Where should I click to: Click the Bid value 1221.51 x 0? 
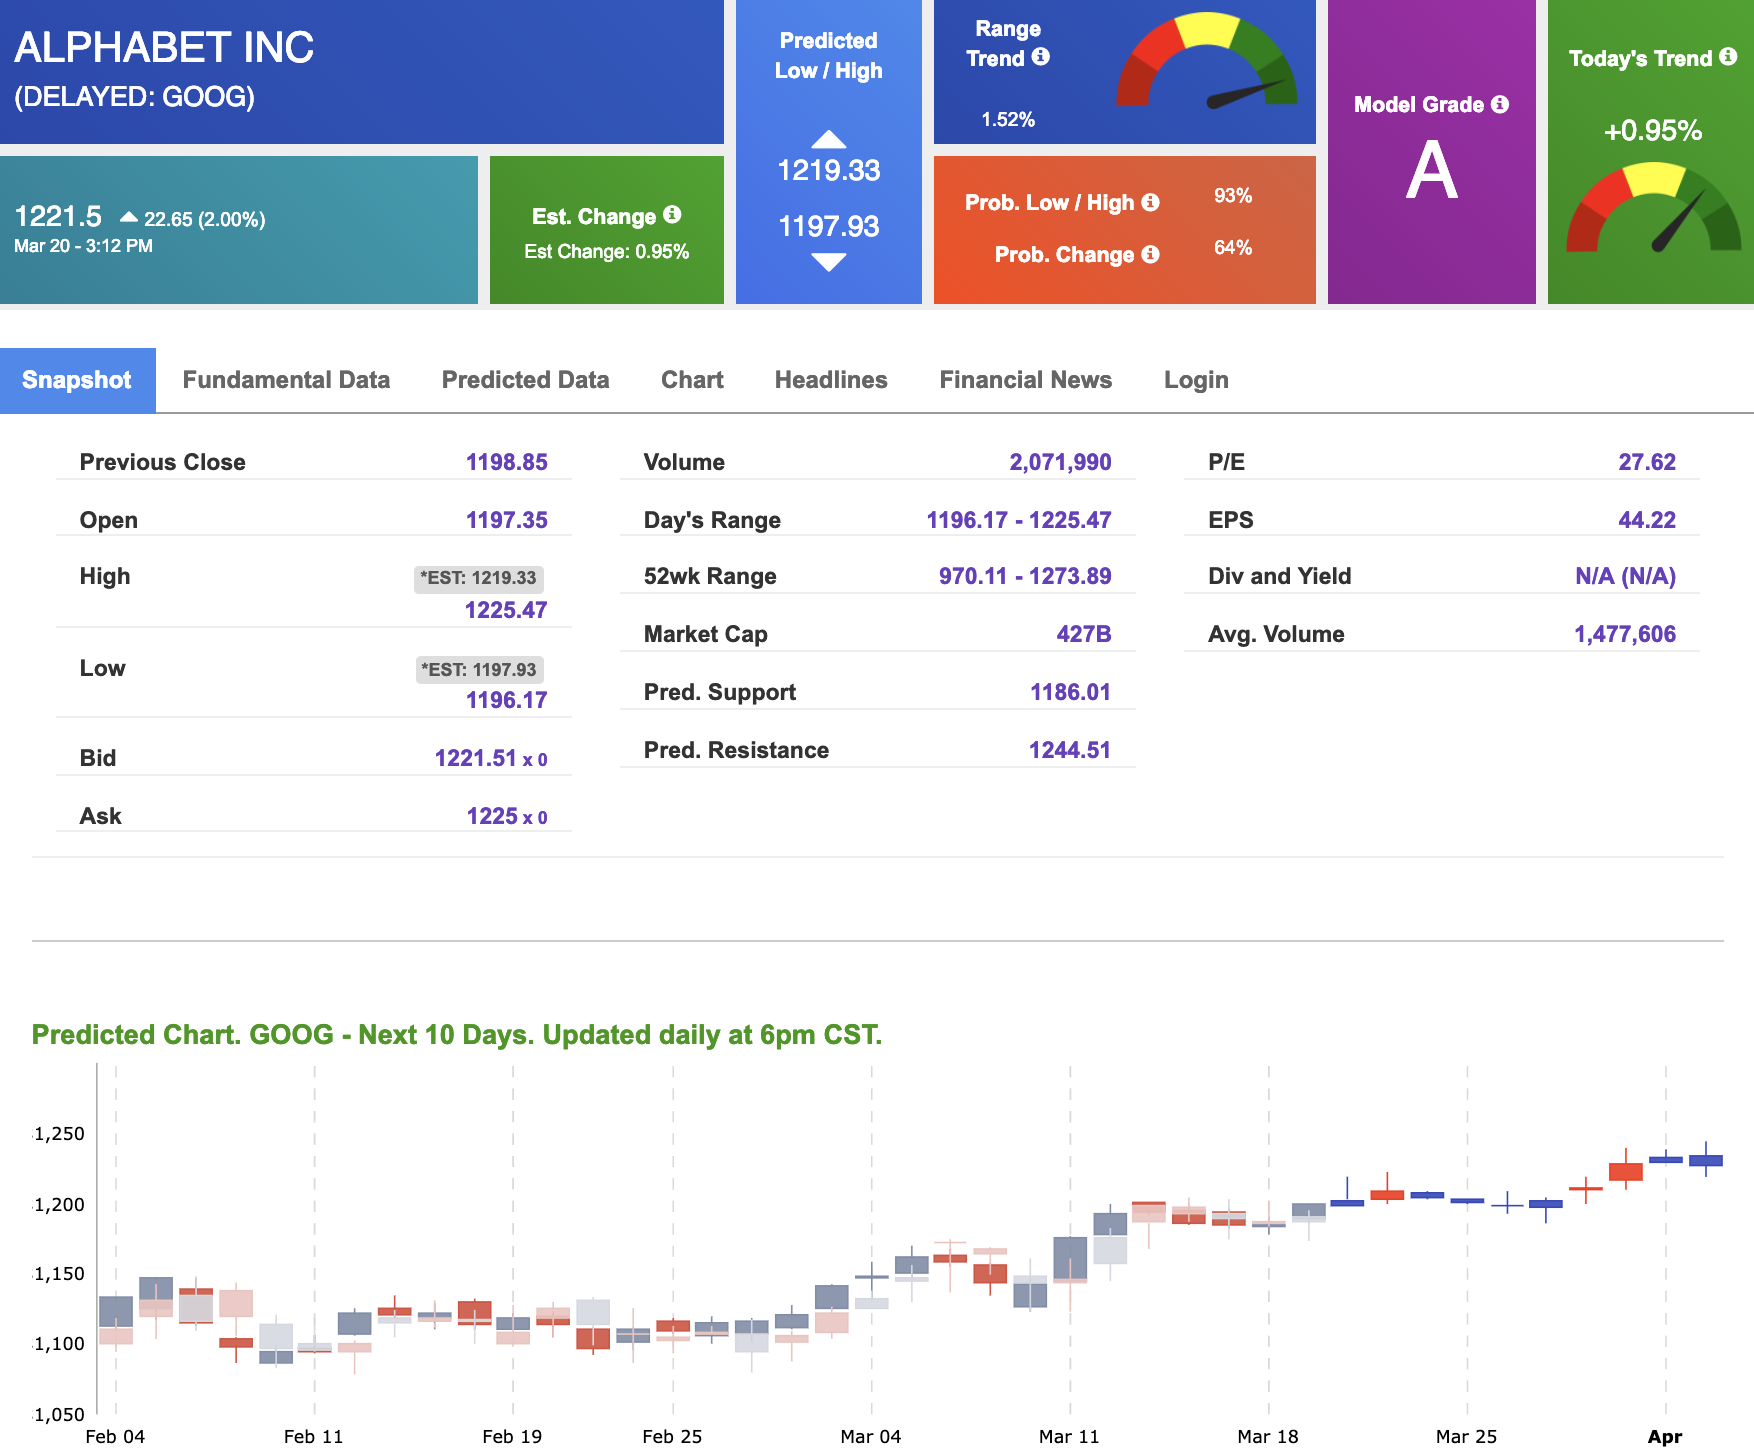[491, 758]
